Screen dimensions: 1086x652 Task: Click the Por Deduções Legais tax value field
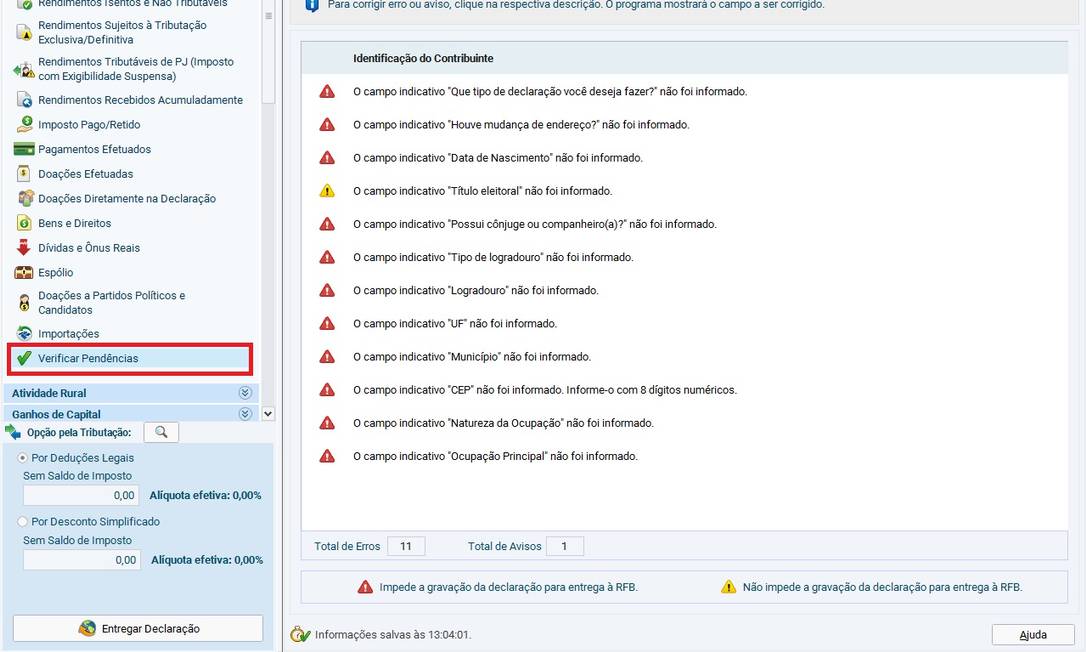click(81, 495)
